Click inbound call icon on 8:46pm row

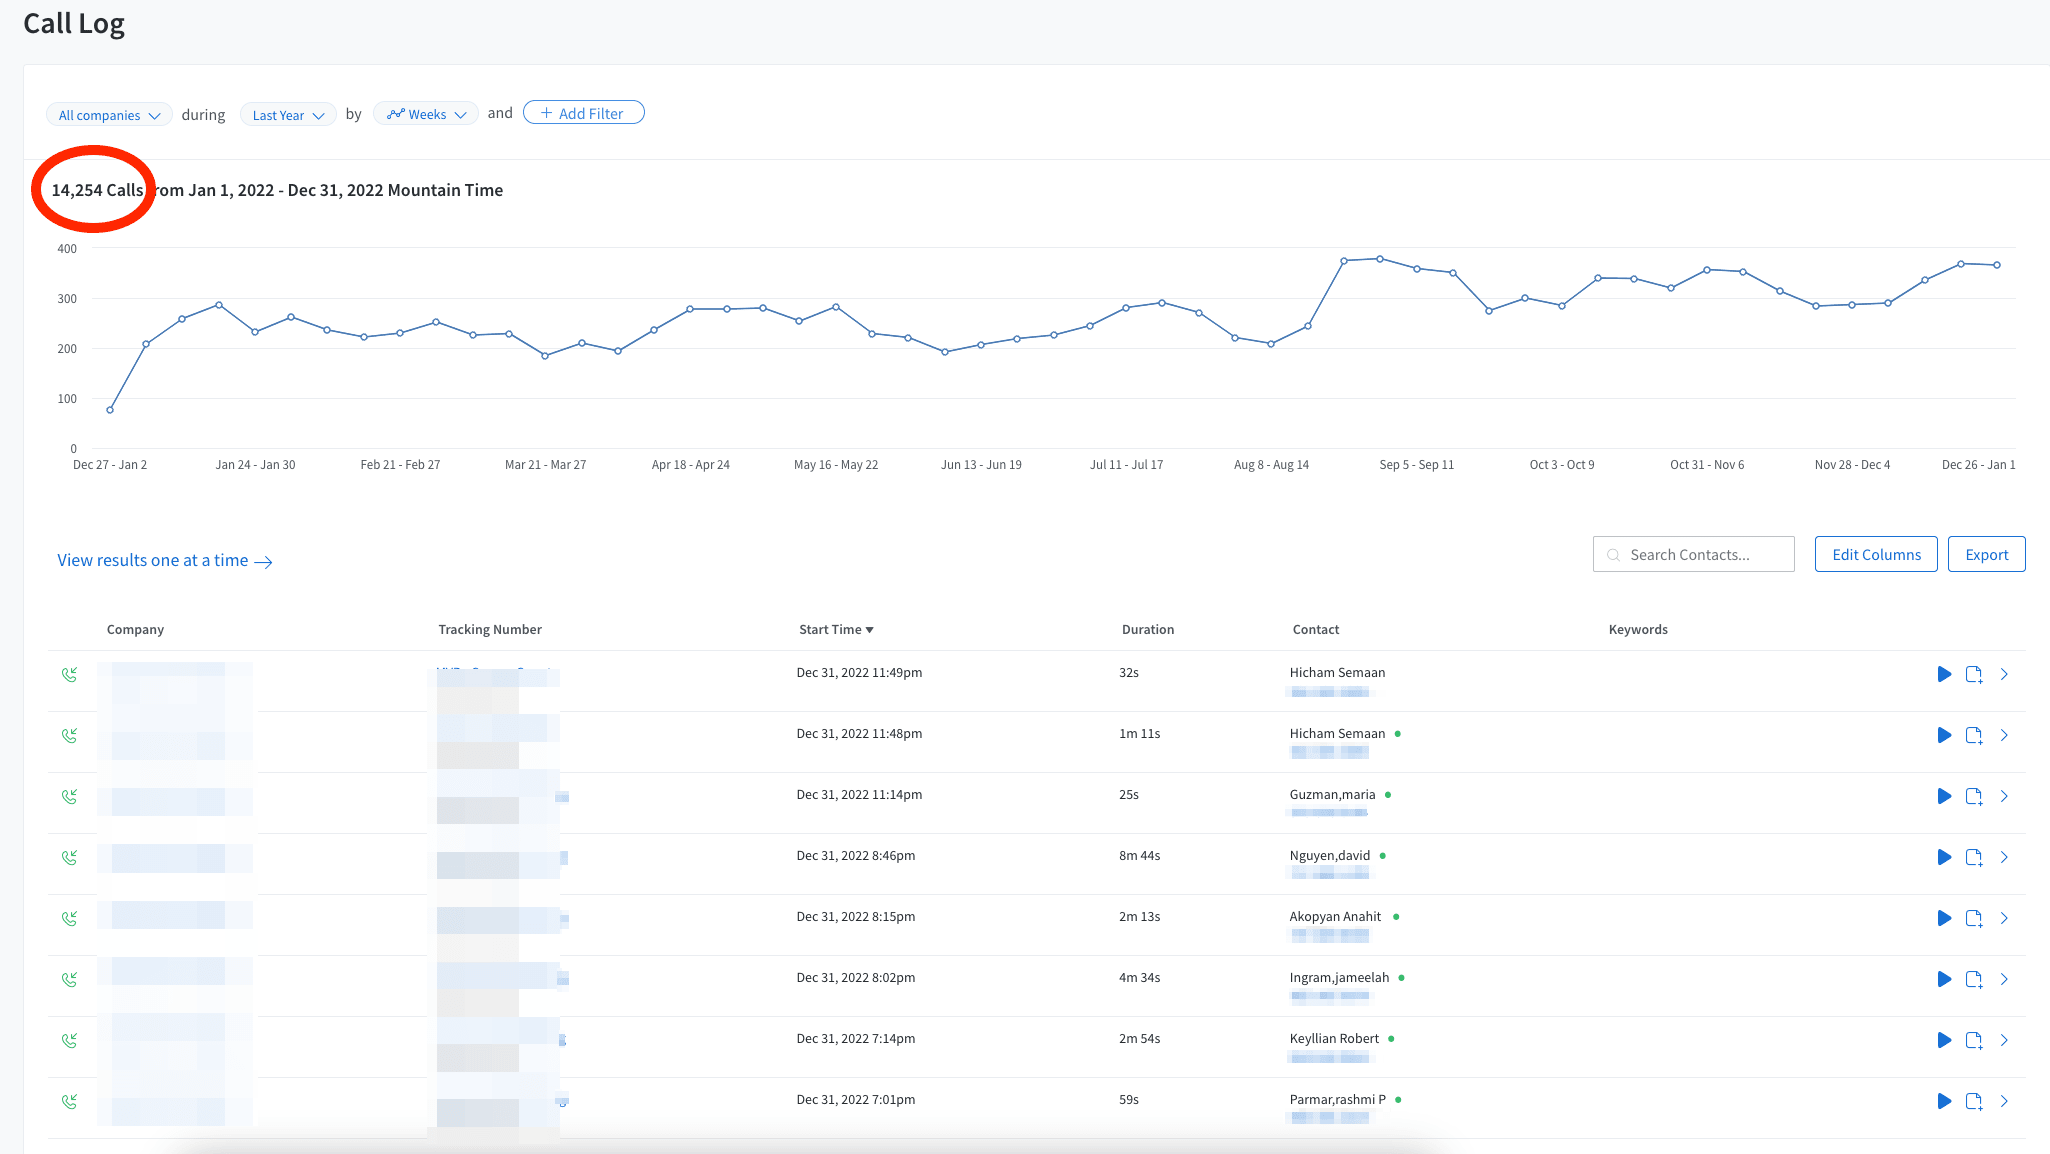coord(69,858)
